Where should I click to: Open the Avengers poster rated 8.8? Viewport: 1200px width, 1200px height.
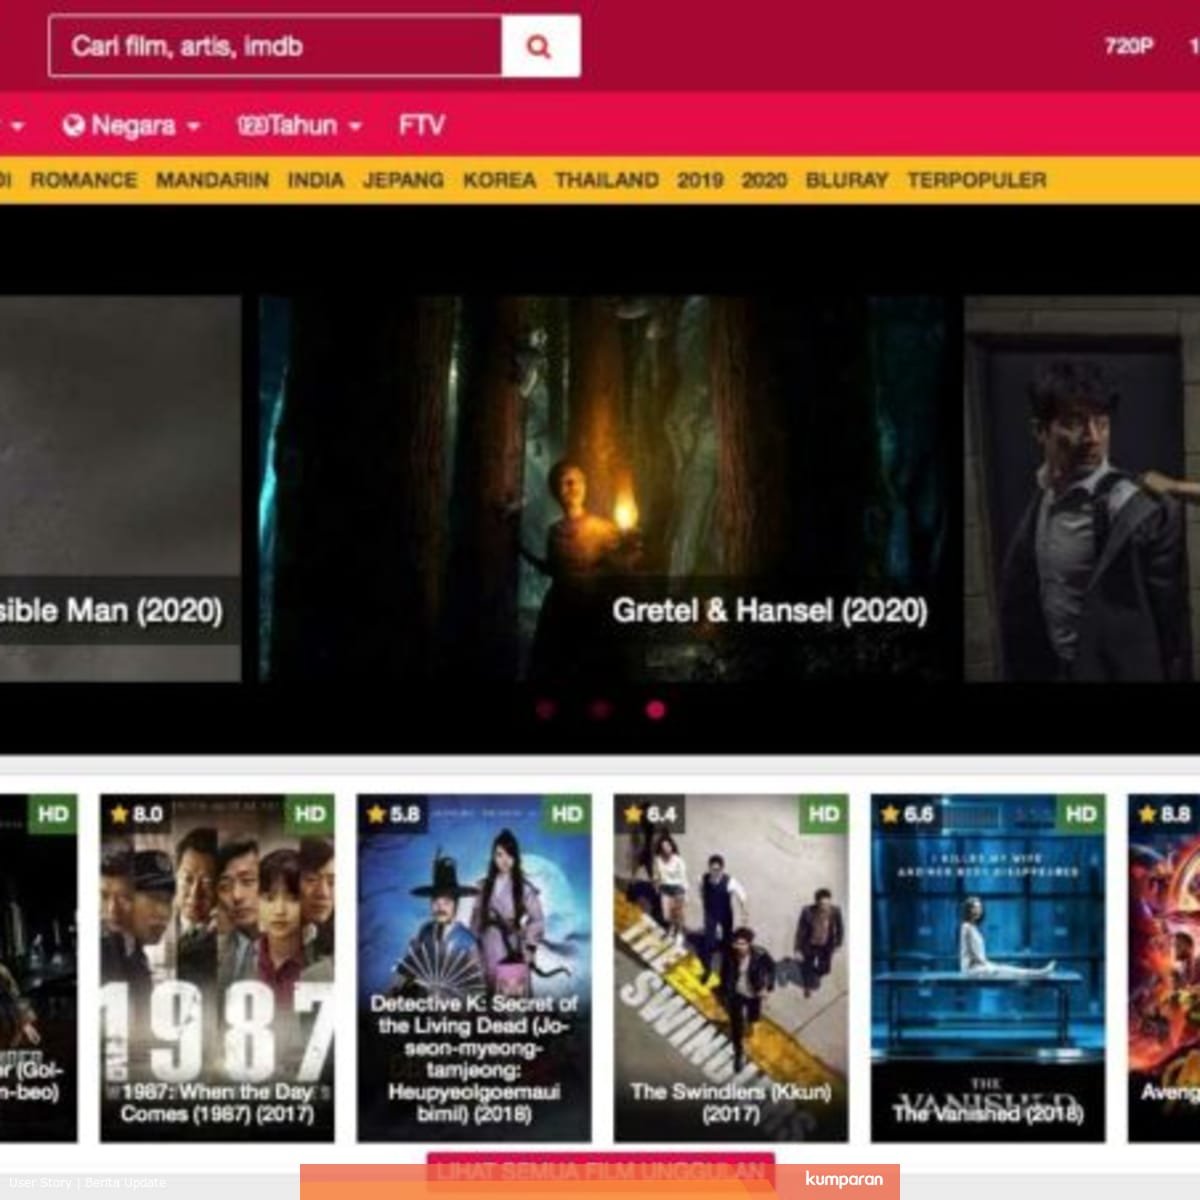[1164, 968]
